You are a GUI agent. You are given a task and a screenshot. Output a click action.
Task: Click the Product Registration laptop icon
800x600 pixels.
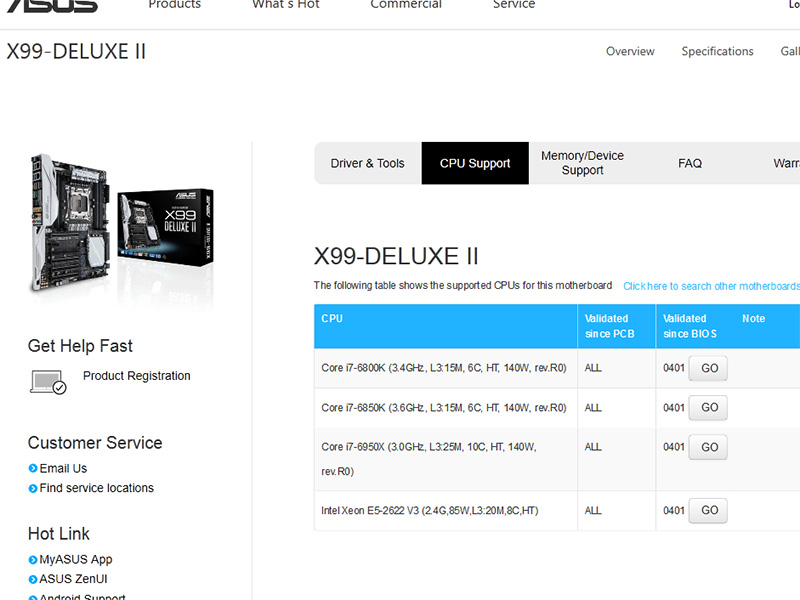point(48,382)
